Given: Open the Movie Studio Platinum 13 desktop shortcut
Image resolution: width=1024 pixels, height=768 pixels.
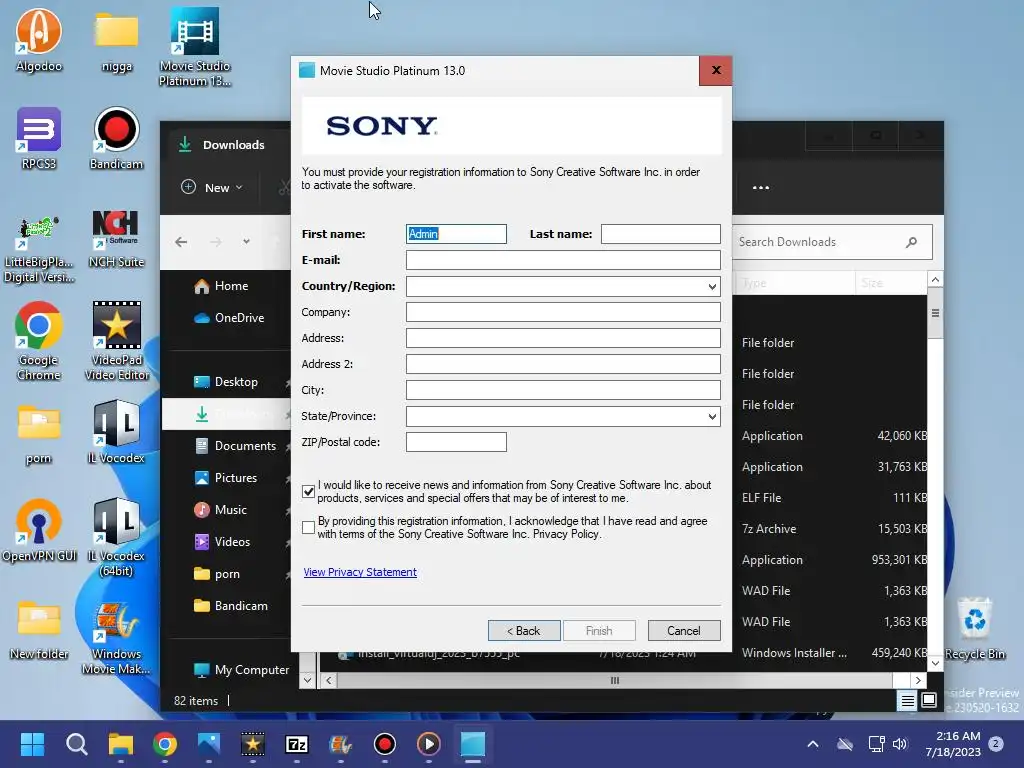Looking at the screenshot, I should [x=195, y=47].
